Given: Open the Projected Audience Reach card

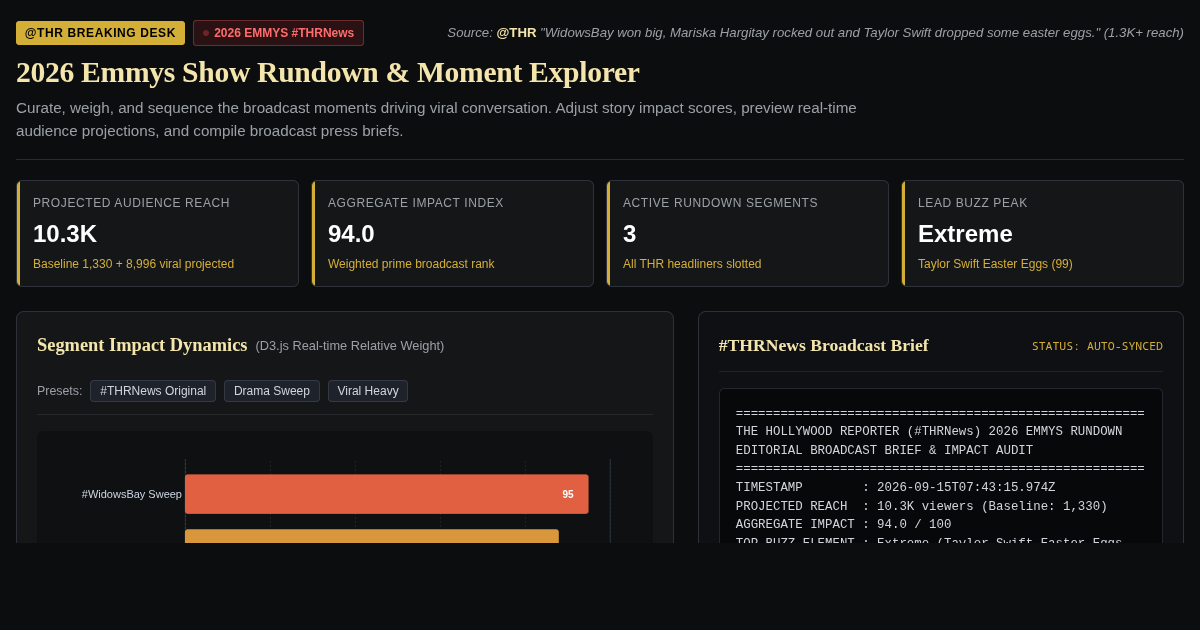Looking at the screenshot, I should click(x=158, y=234).
